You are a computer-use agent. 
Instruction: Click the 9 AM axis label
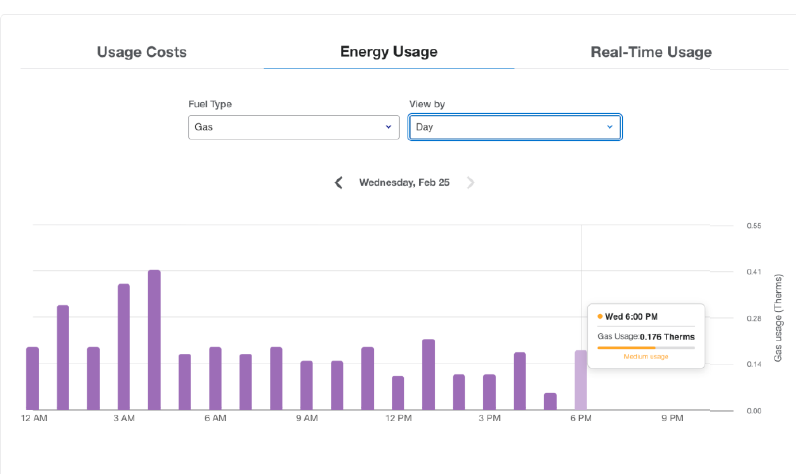point(307,418)
